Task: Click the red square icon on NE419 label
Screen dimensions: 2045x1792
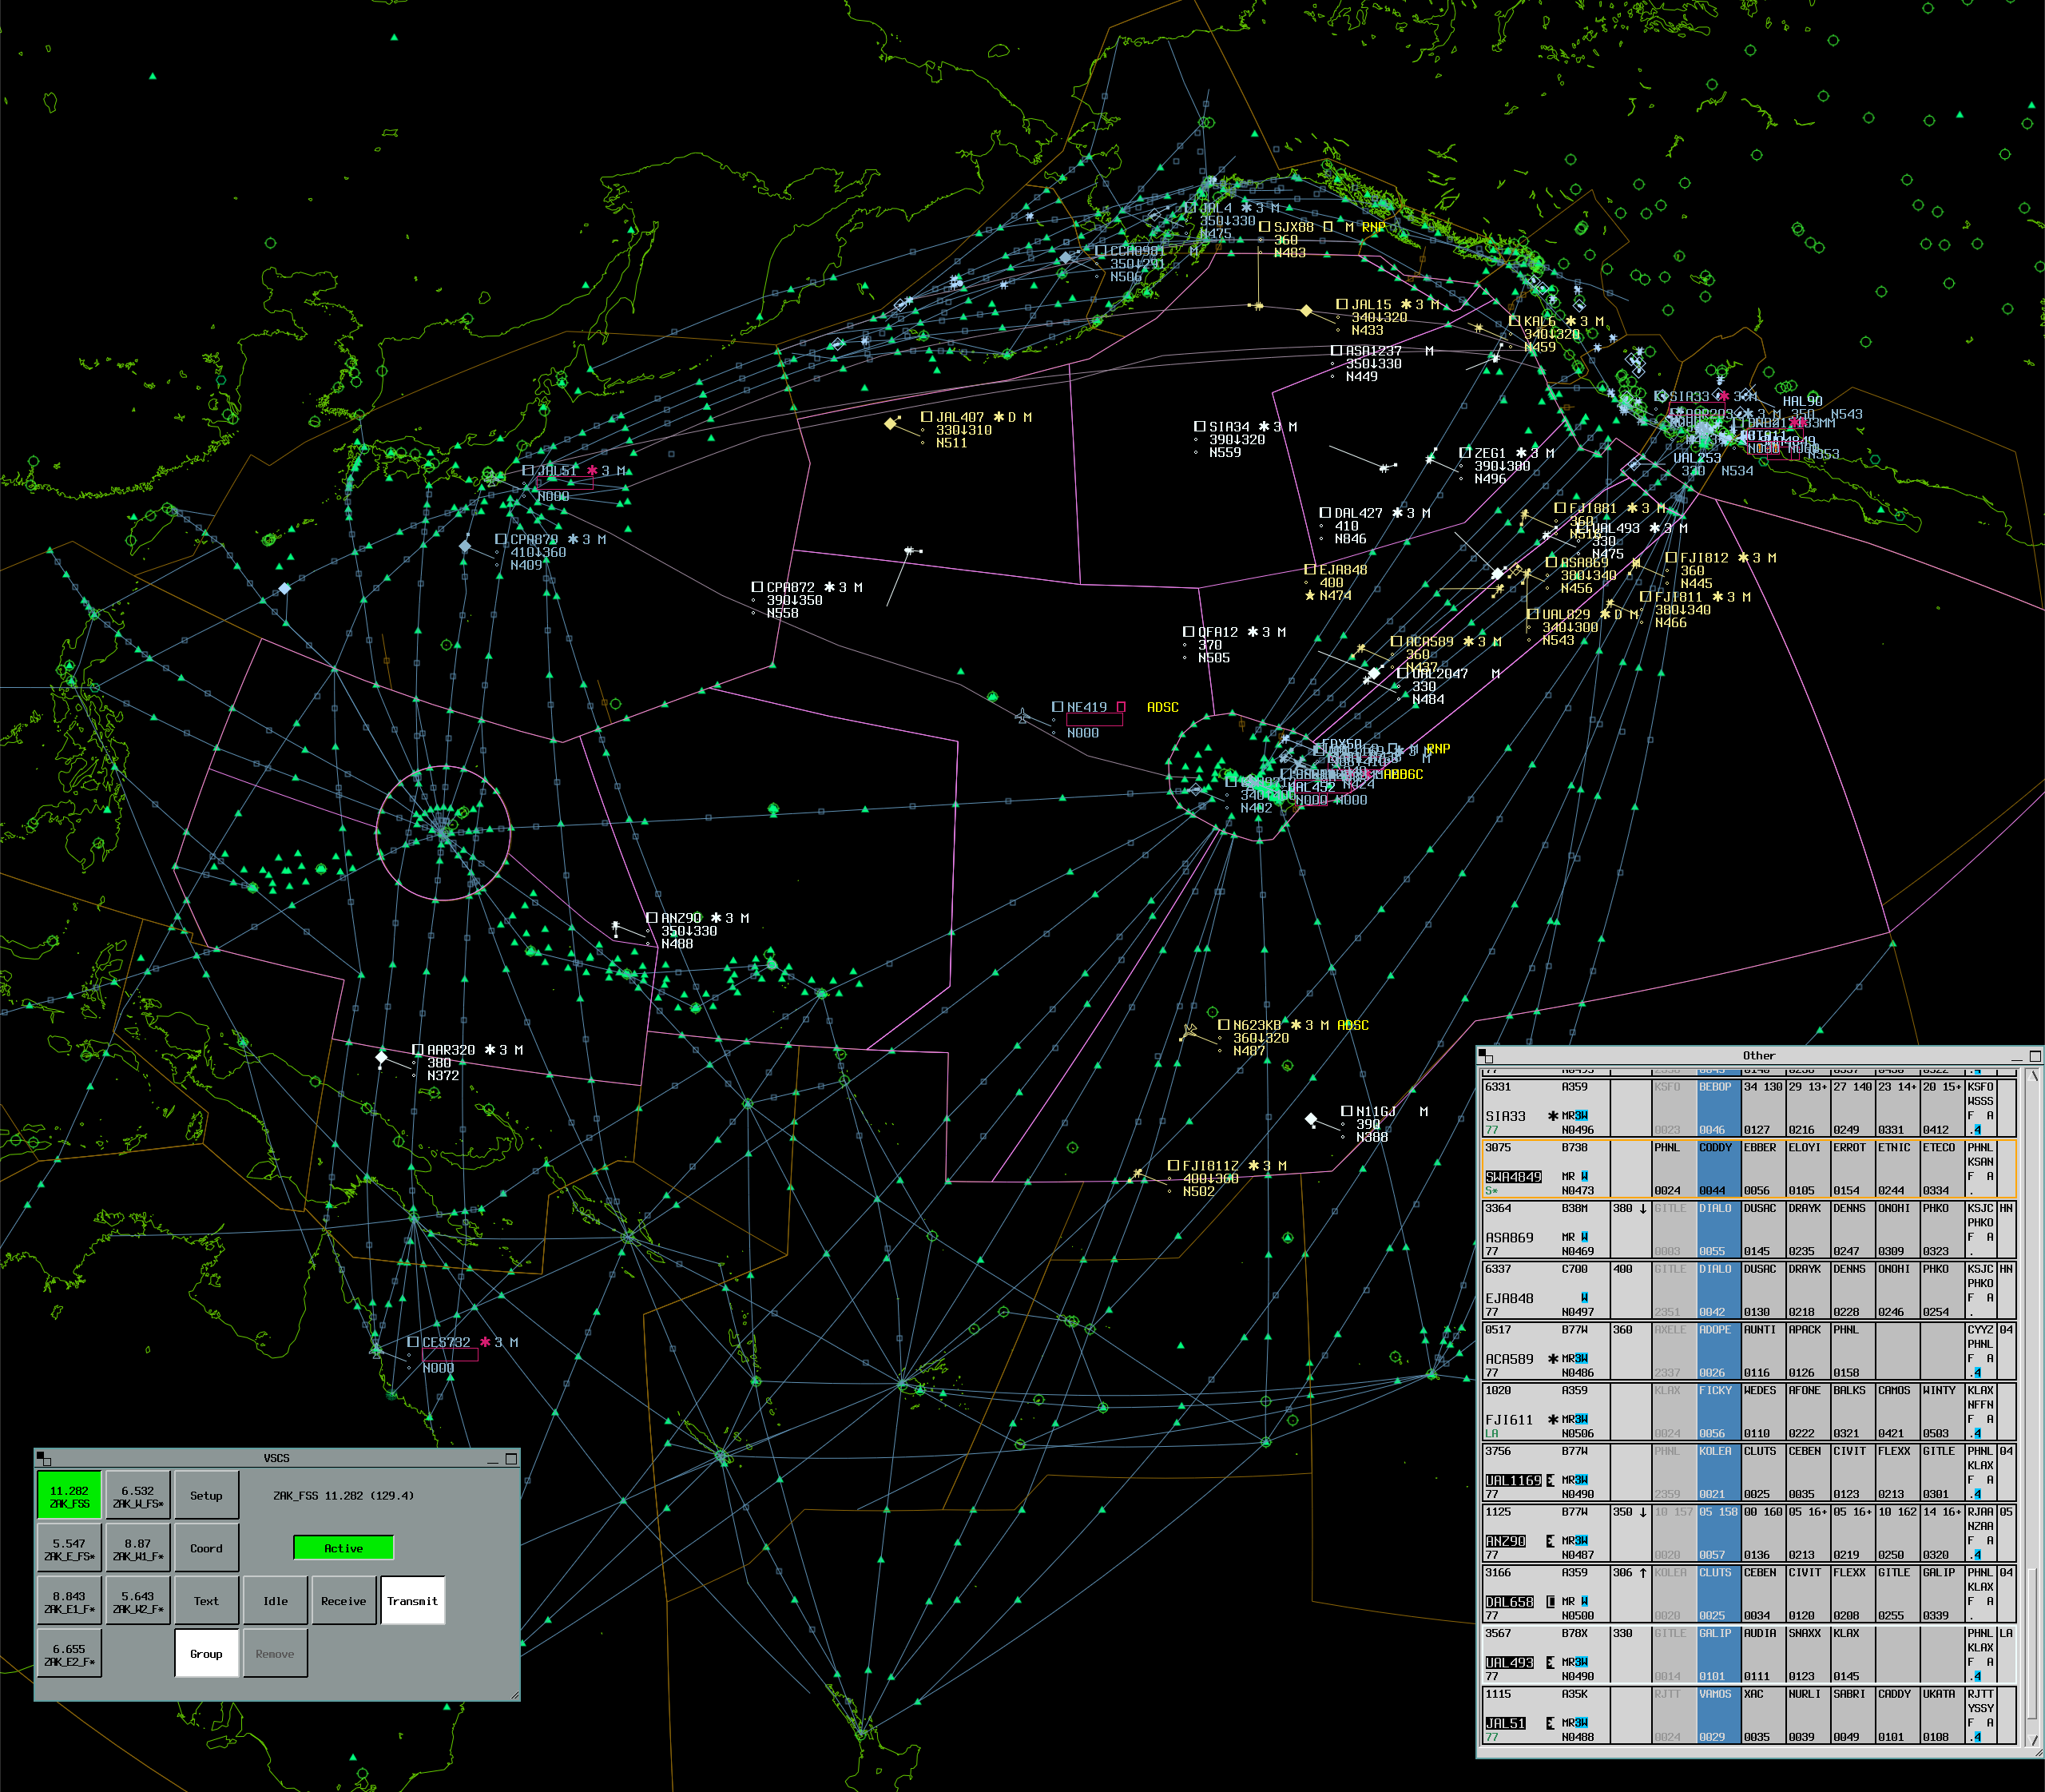Action: click(1121, 707)
